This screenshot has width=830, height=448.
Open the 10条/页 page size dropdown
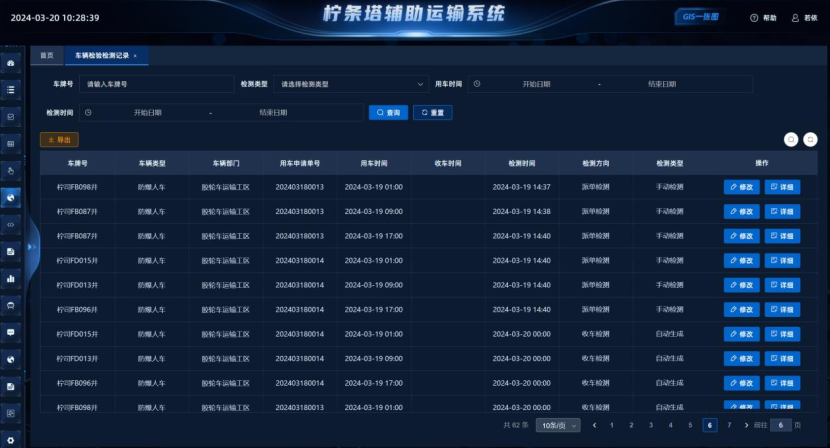[557, 425]
